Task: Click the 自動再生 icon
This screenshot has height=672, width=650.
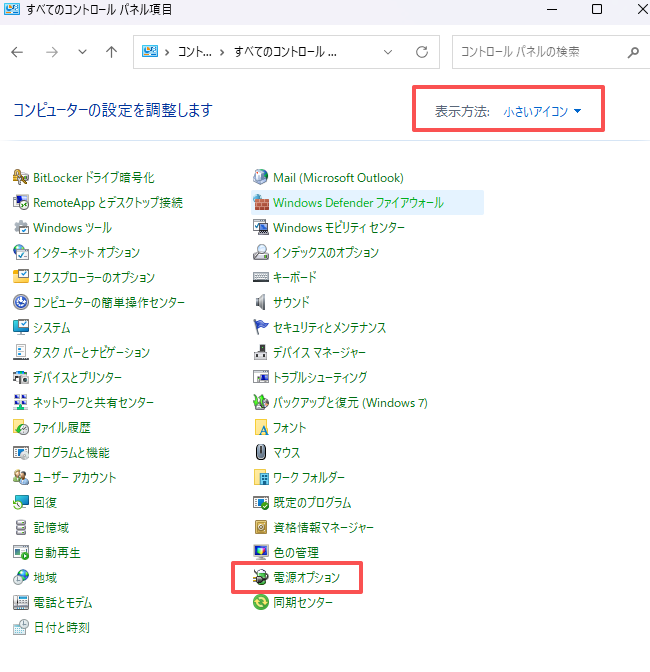Action: click(x=21, y=552)
